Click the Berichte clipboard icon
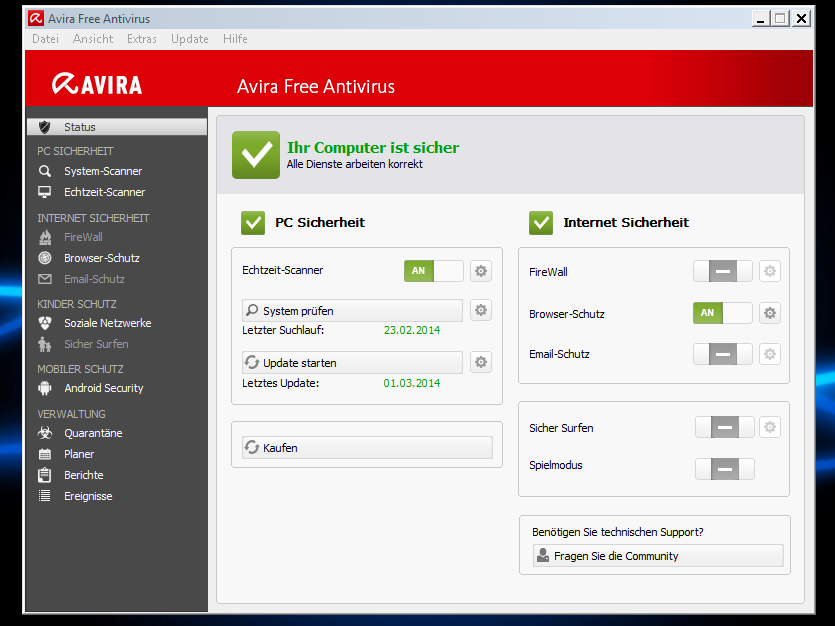The width and height of the screenshot is (835, 626). (45, 475)
